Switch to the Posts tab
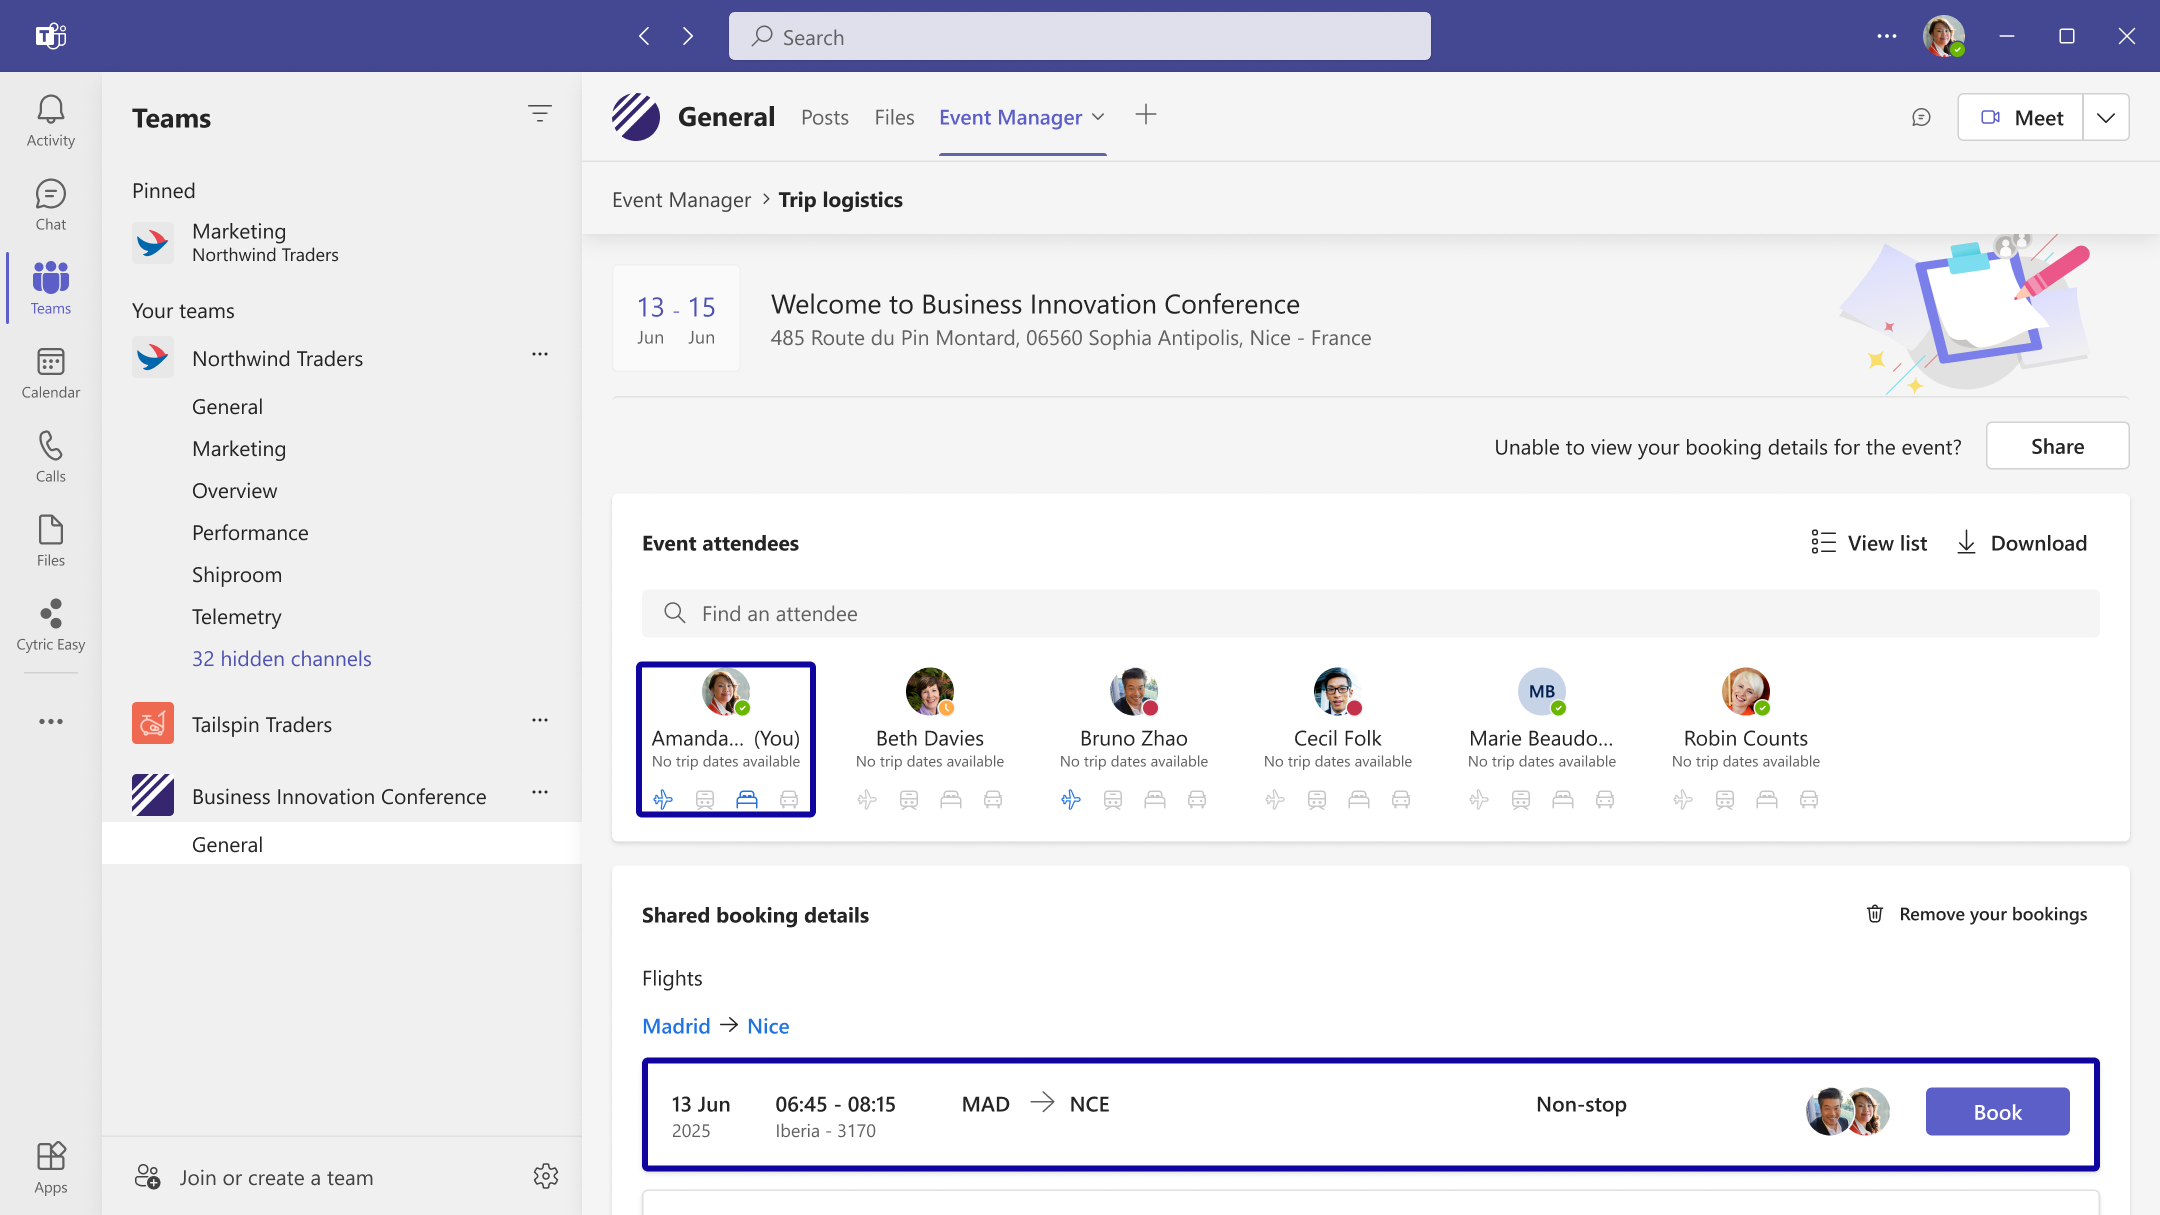 tap(824, 118)
